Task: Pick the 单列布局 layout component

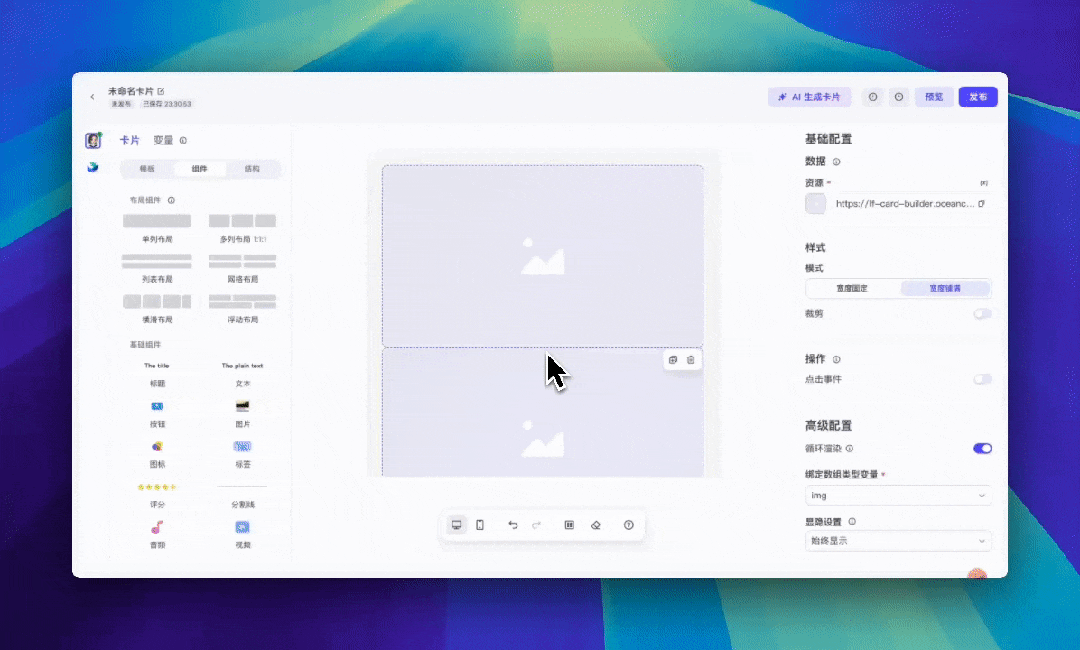Action: [157, 229]
